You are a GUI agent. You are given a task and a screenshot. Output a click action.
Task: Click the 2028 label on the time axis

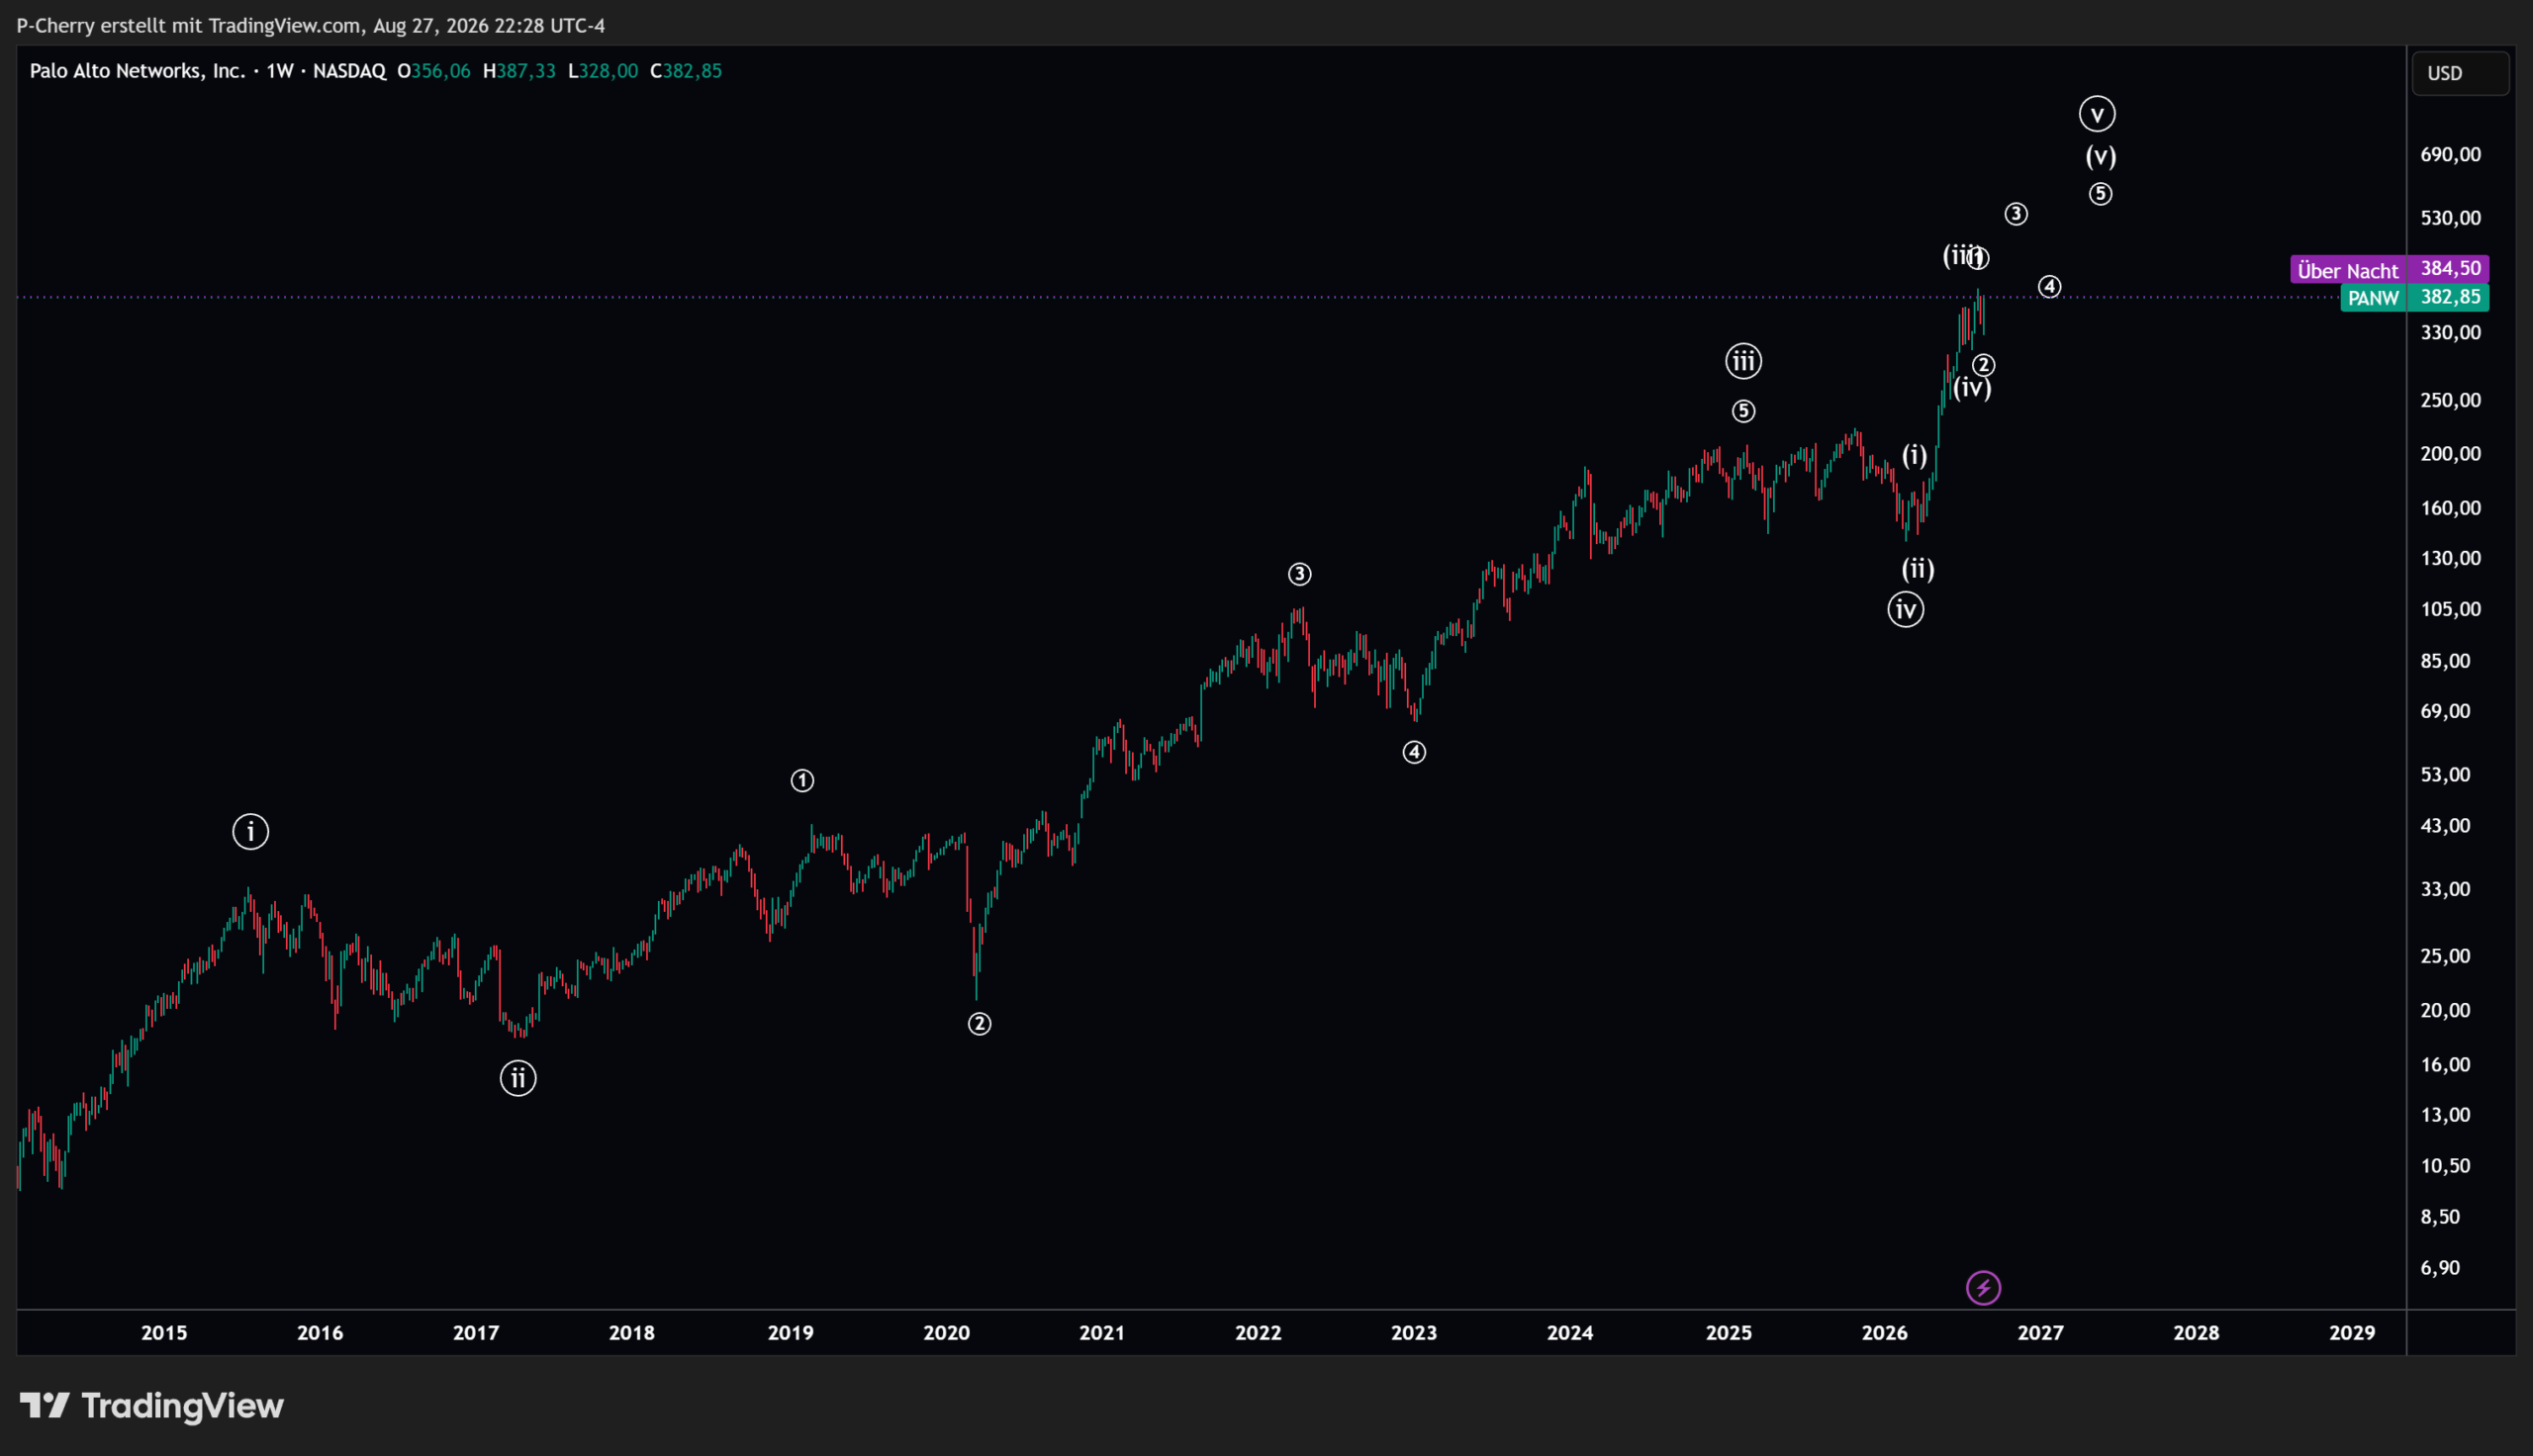2197,1333
